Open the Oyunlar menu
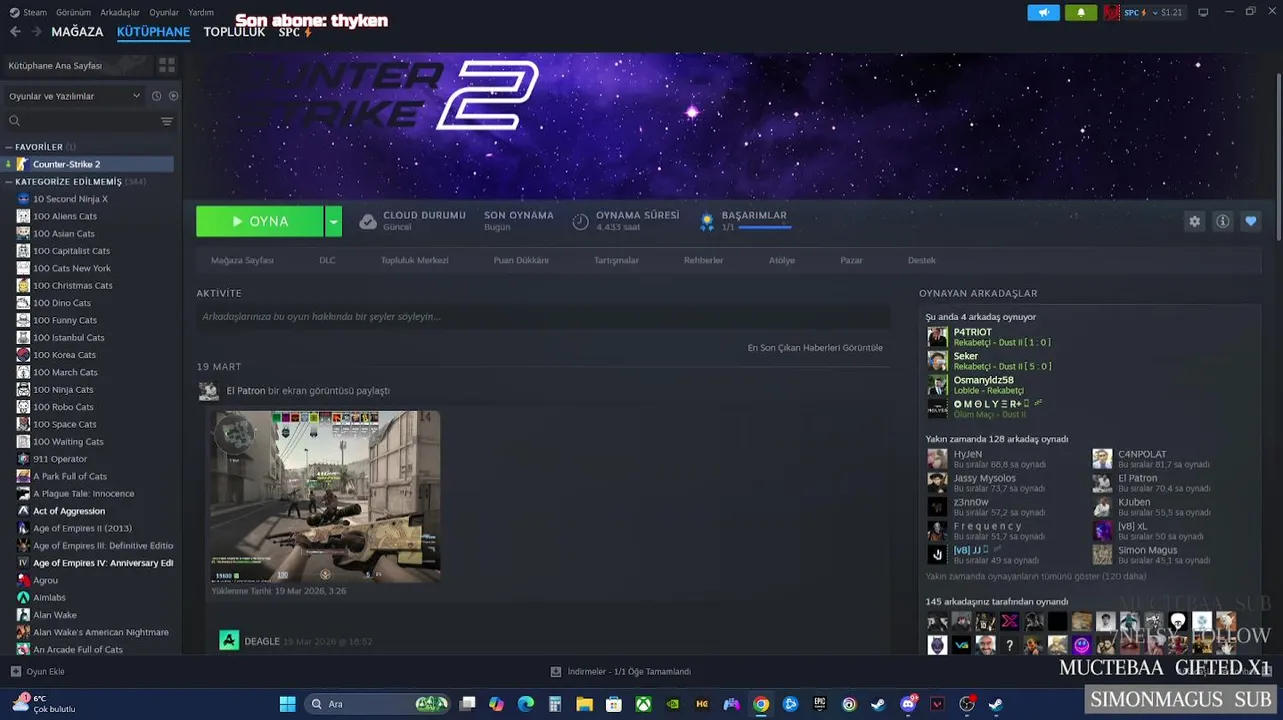Viewport: 1283px width, 720px height. [x=164, y=12]
